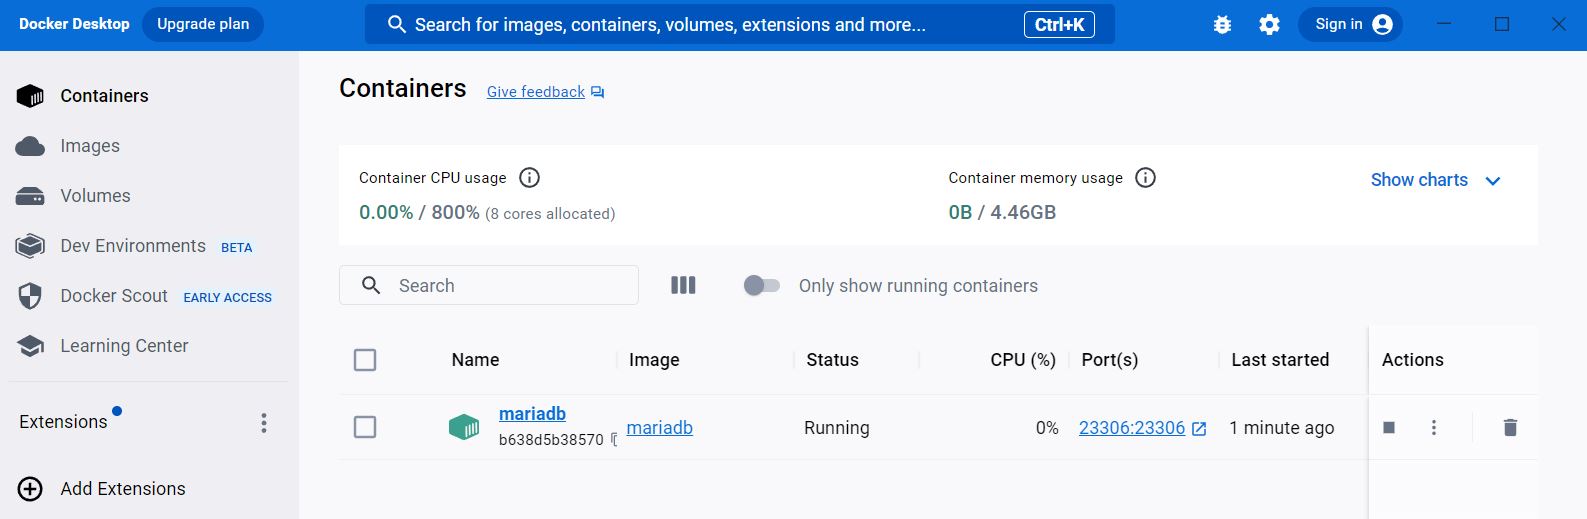
Task: Open troubleshoot bug icon in header
Action: point(1222,25)
